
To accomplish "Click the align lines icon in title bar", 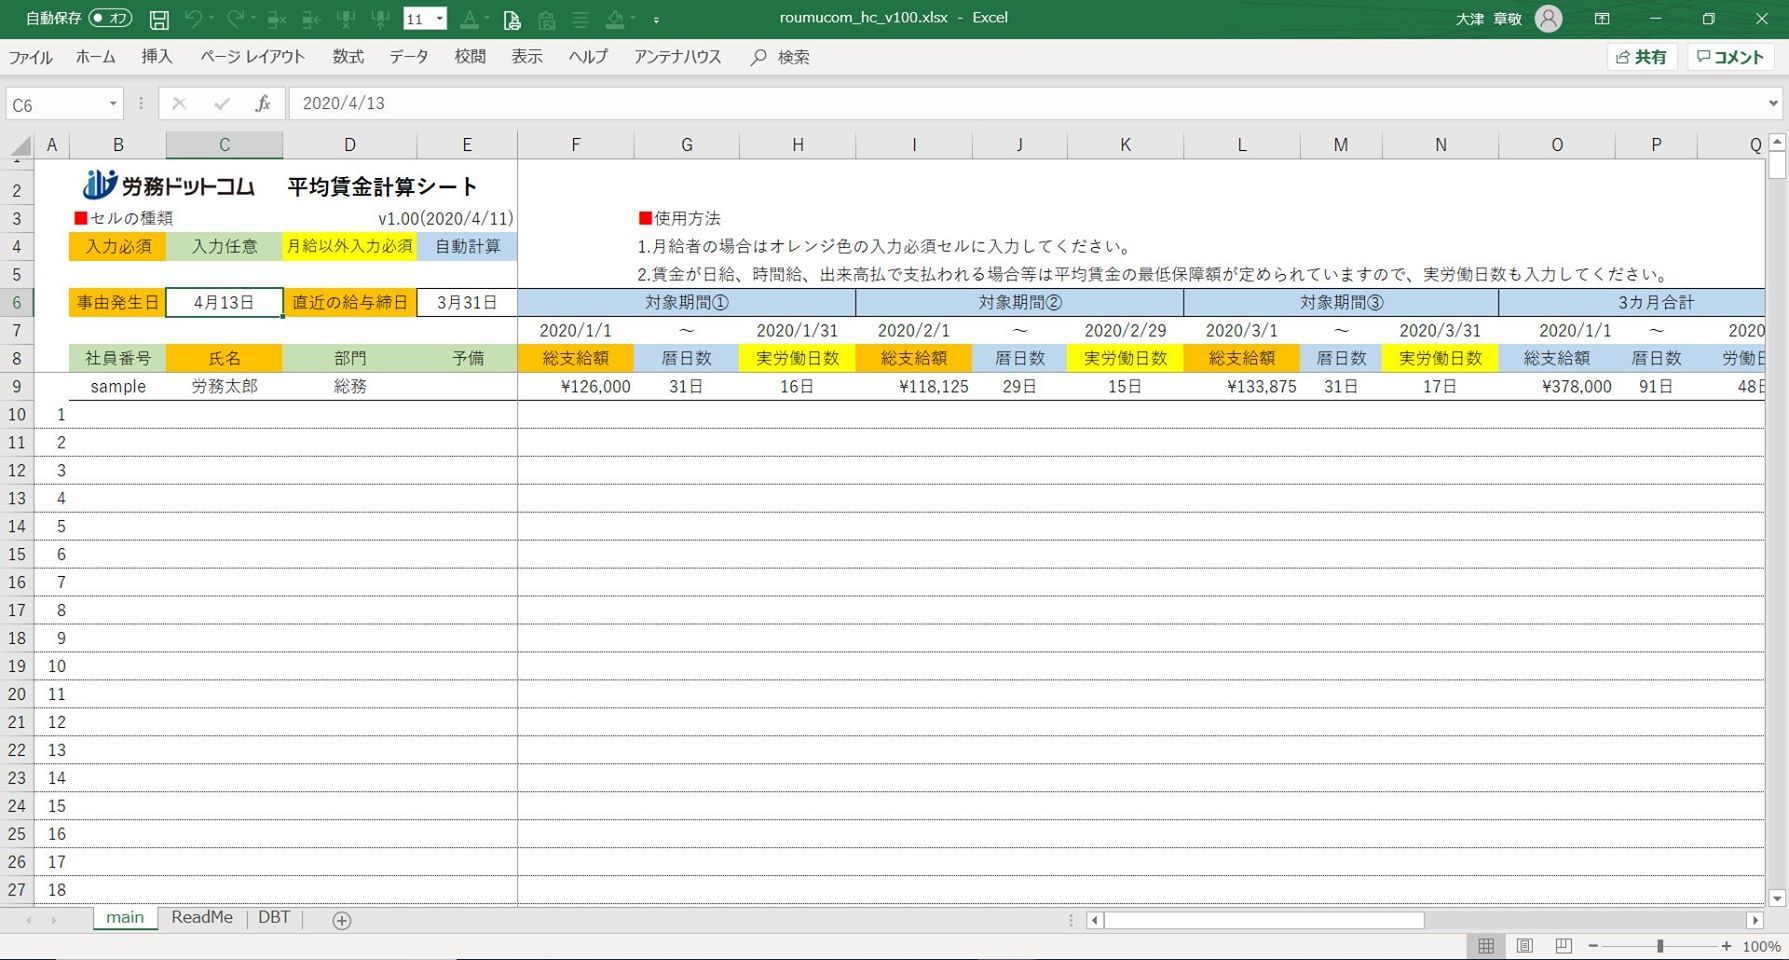I will [x=580, y=19].
